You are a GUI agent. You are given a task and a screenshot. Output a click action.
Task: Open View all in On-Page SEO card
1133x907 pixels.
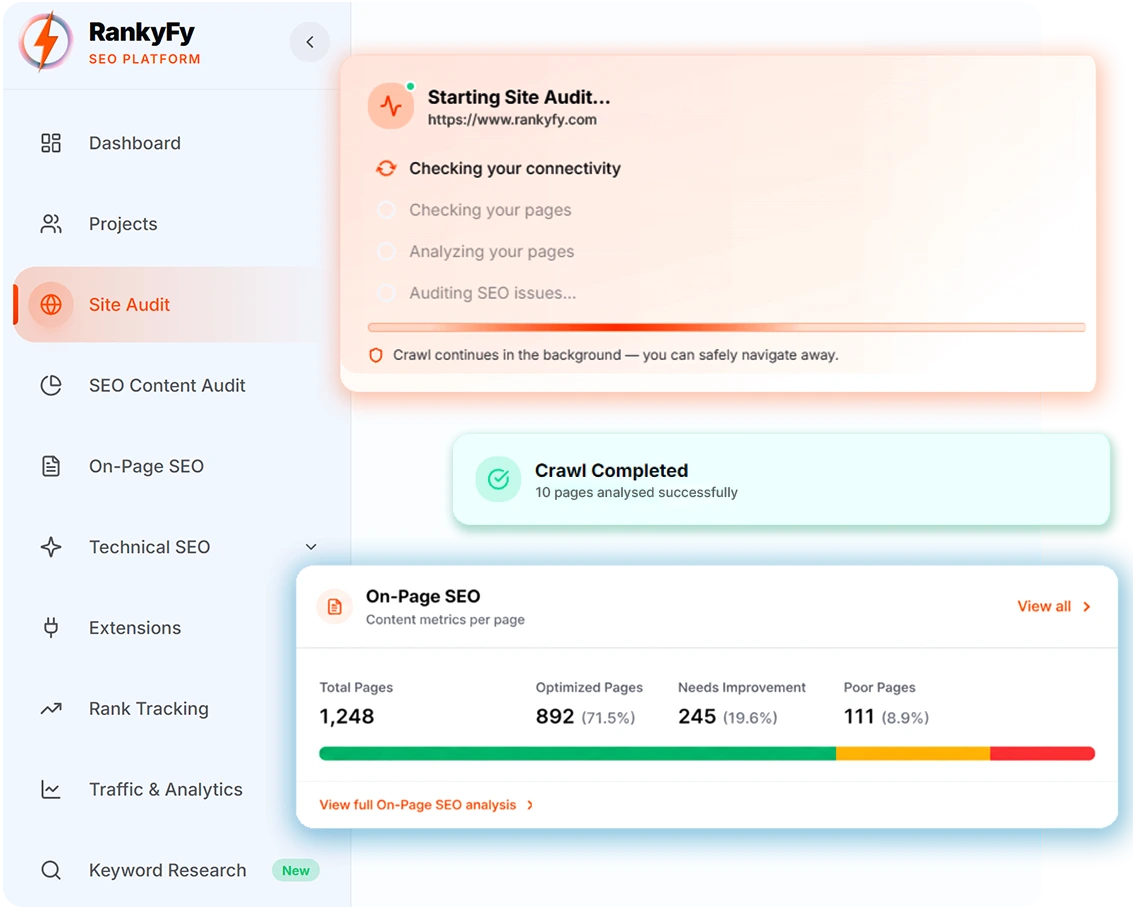1044,606
